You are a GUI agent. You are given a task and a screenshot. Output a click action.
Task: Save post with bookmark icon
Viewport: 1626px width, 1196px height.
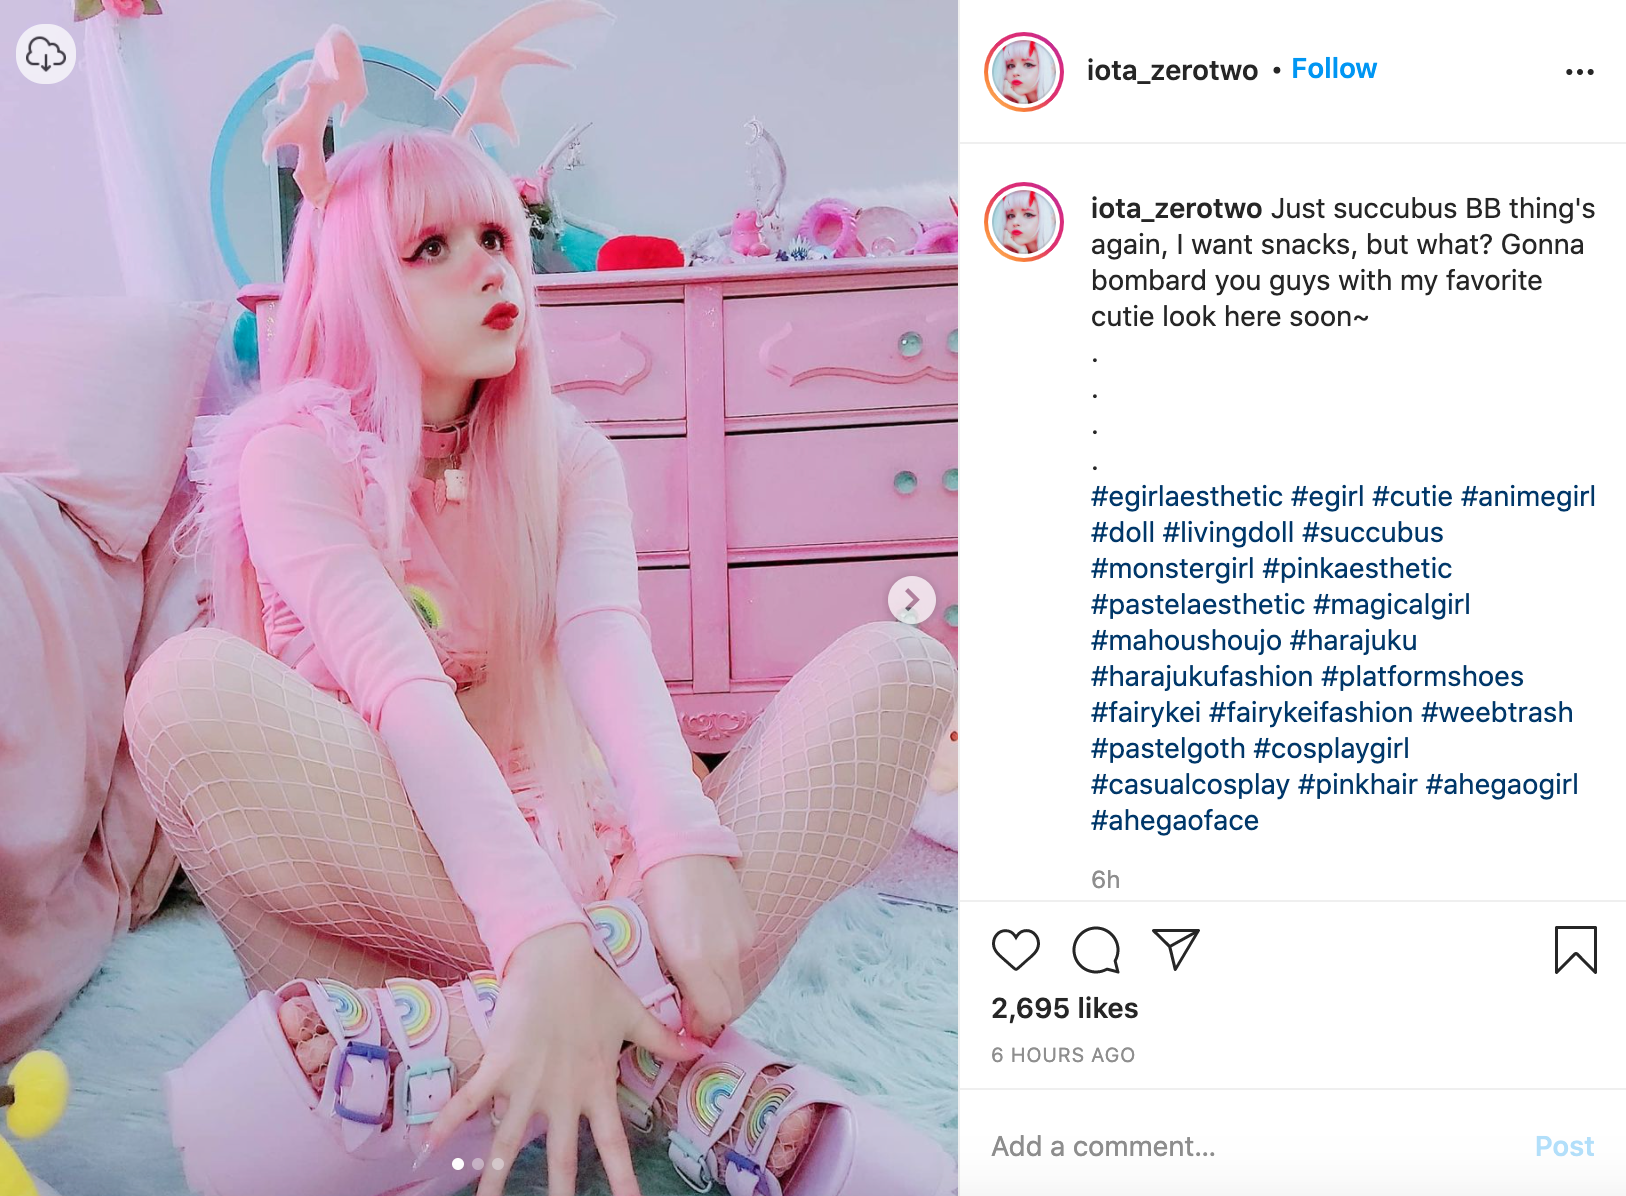[1575, 949]
